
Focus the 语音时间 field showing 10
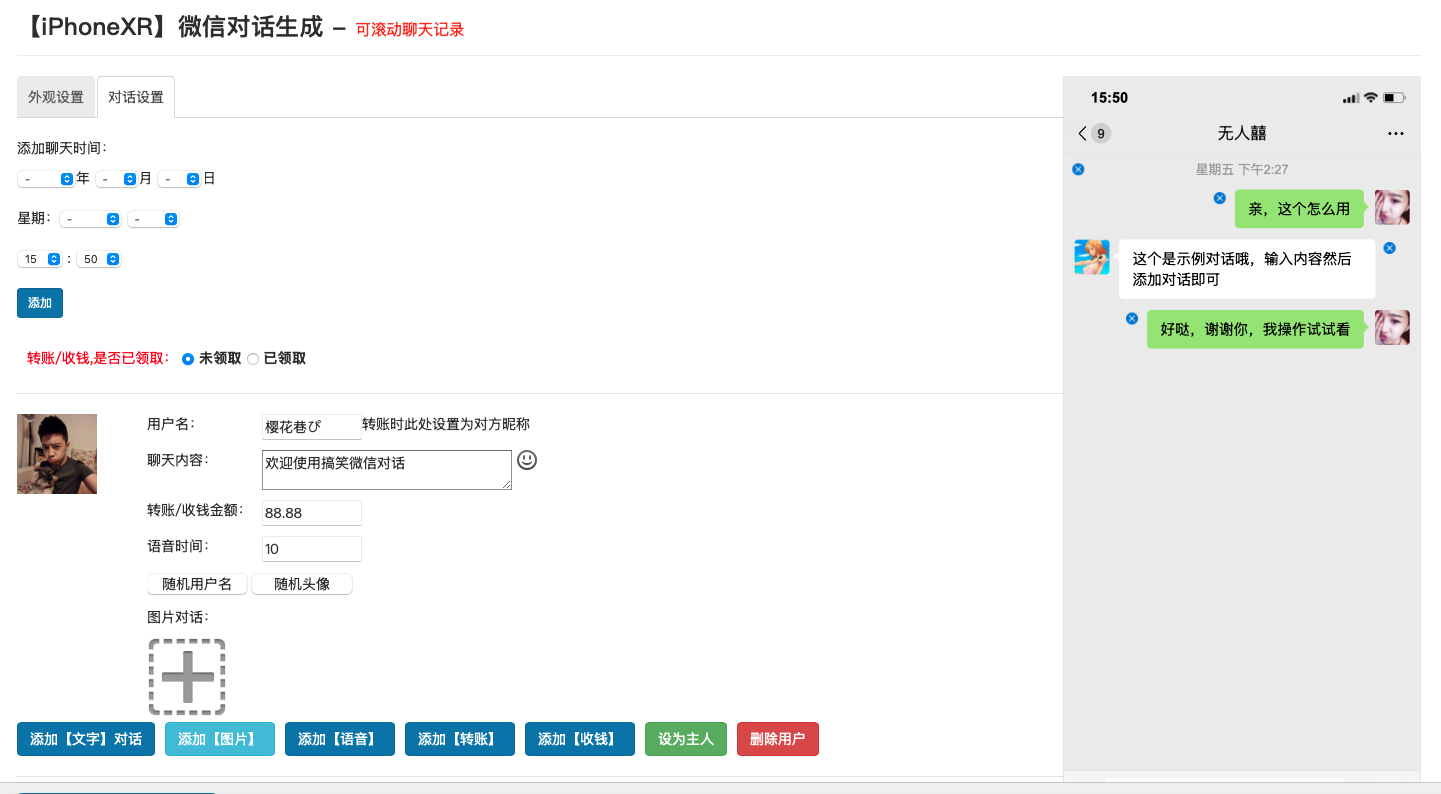tap(312, 549)
